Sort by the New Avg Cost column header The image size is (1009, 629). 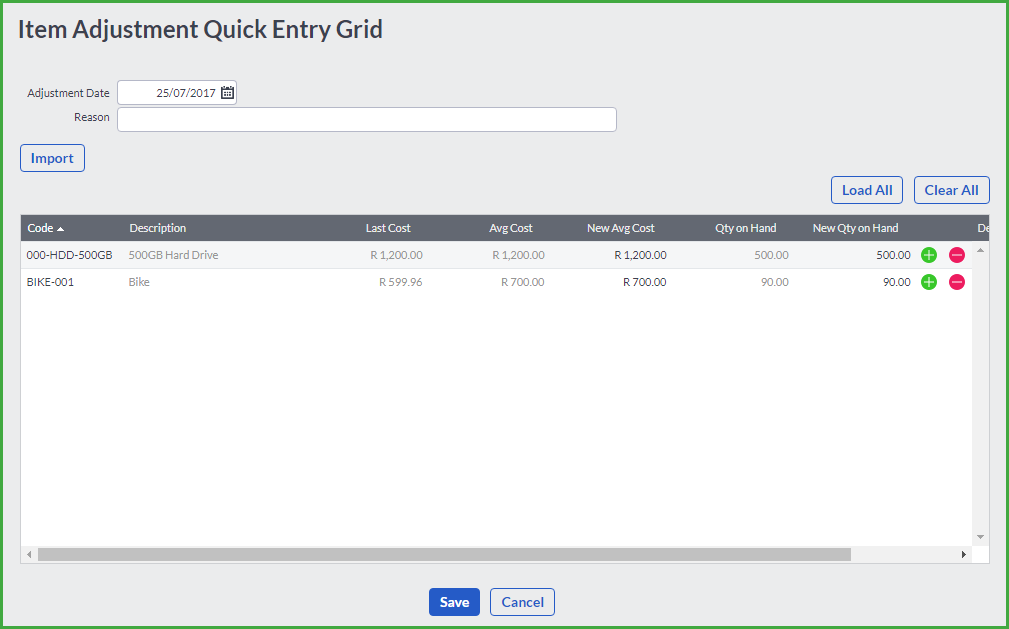[620, 228]
